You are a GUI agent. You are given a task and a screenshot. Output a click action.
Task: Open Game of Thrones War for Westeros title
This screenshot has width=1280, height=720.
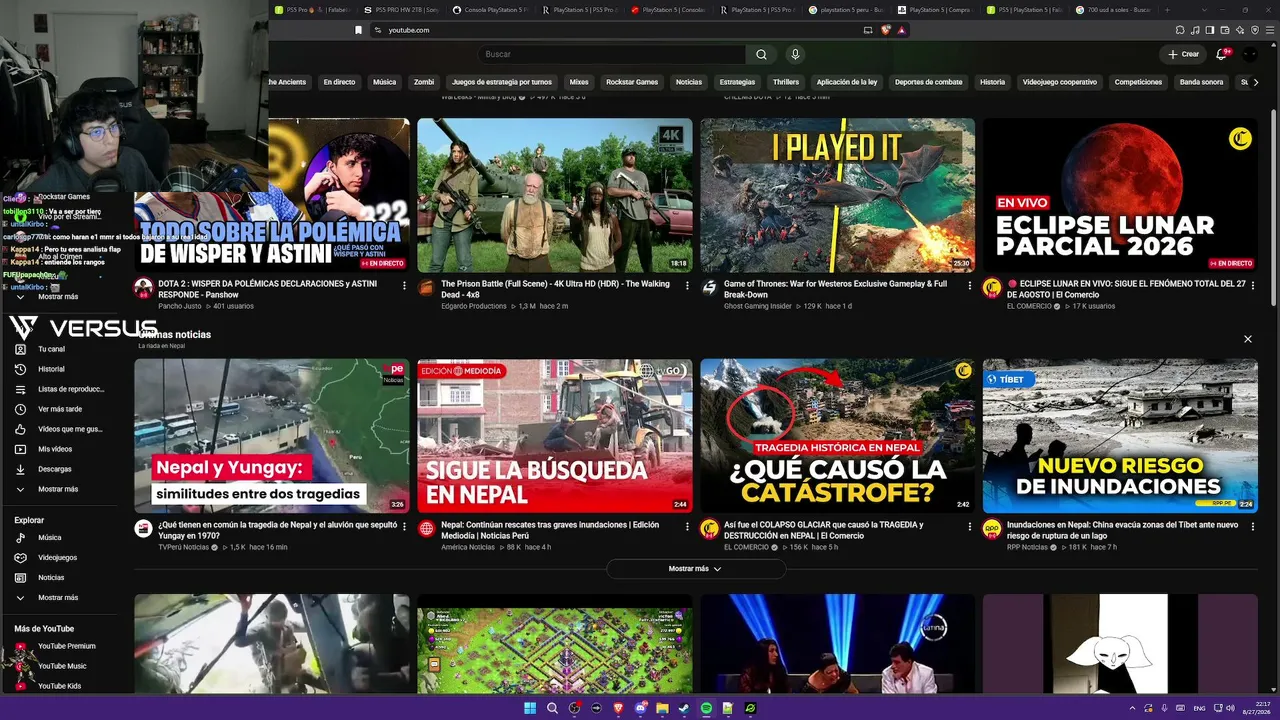[x=835, y=289]
